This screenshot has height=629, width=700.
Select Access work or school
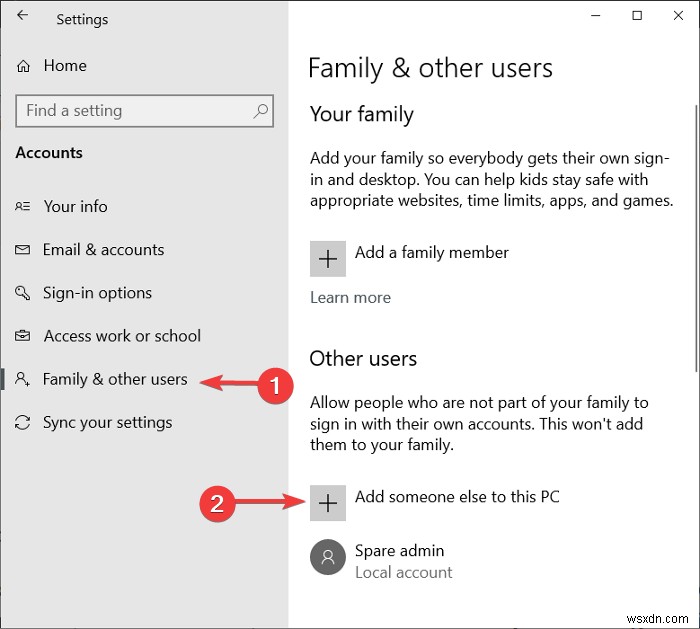click(122, 336)
